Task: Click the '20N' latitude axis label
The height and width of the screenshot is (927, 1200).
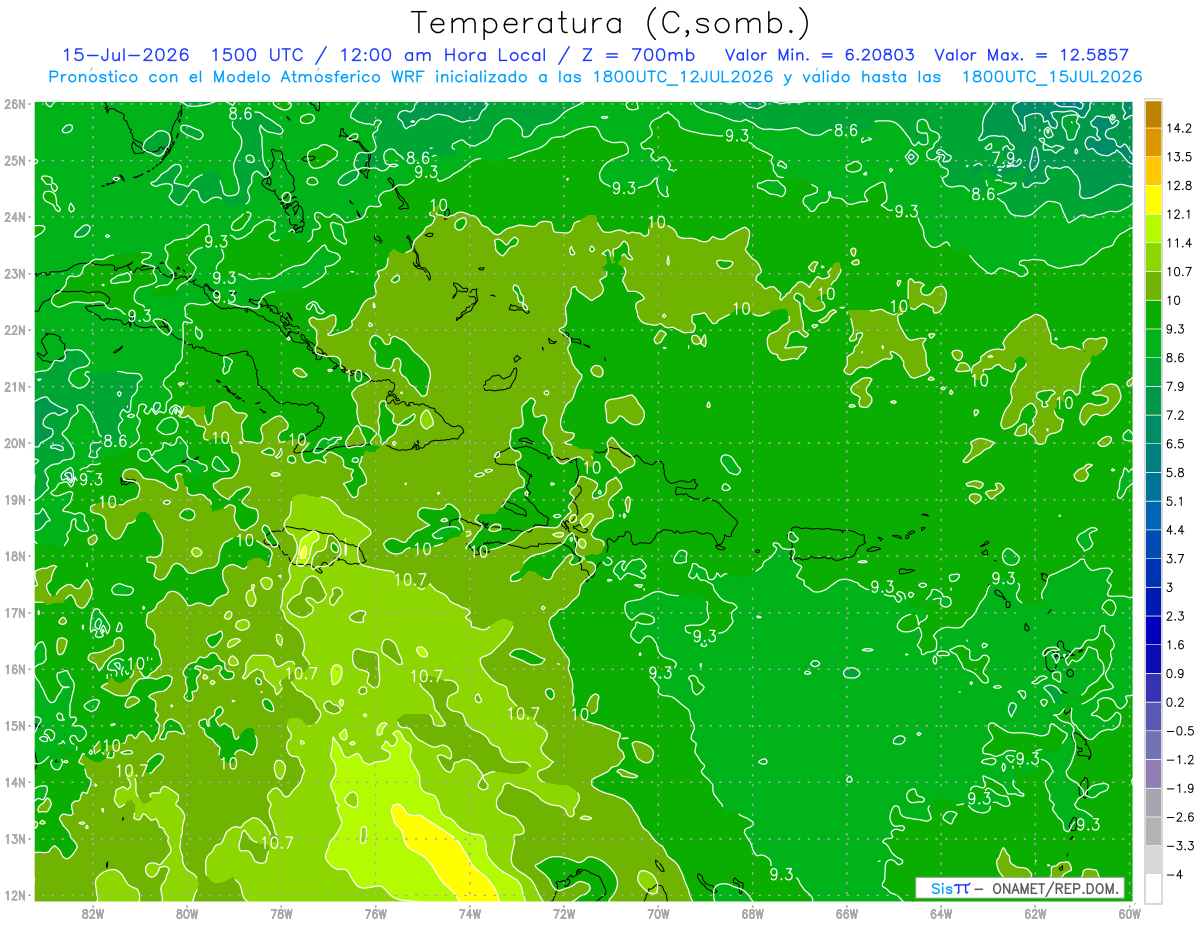Action: [x=14, y=443]
